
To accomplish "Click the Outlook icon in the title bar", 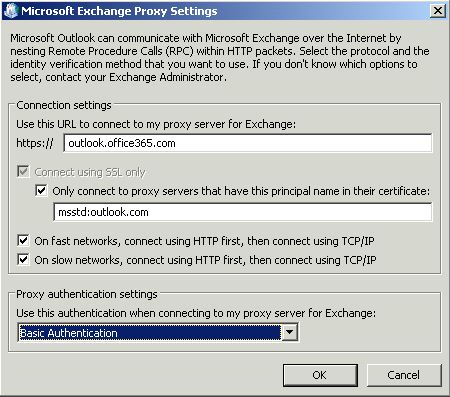I will tap(10, 11).
